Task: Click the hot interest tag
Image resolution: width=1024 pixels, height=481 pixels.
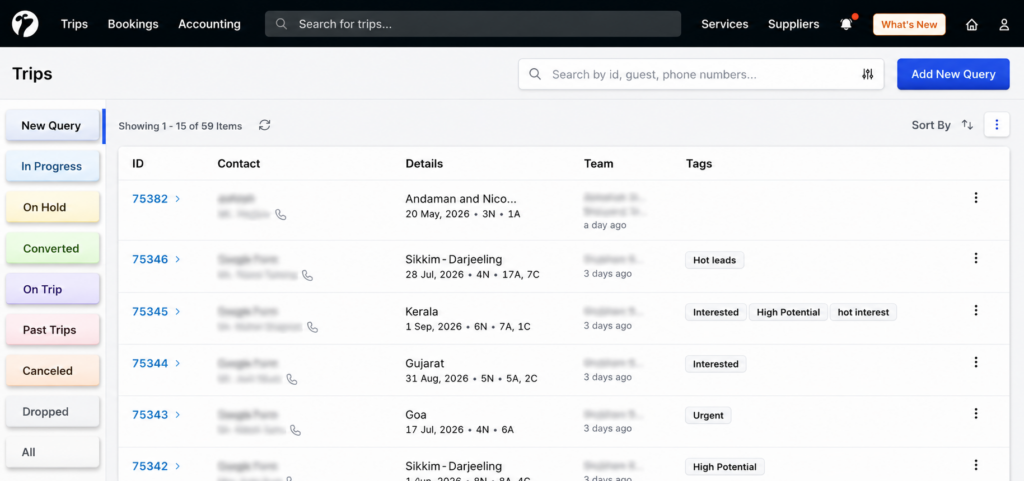Action: [863, 312]
